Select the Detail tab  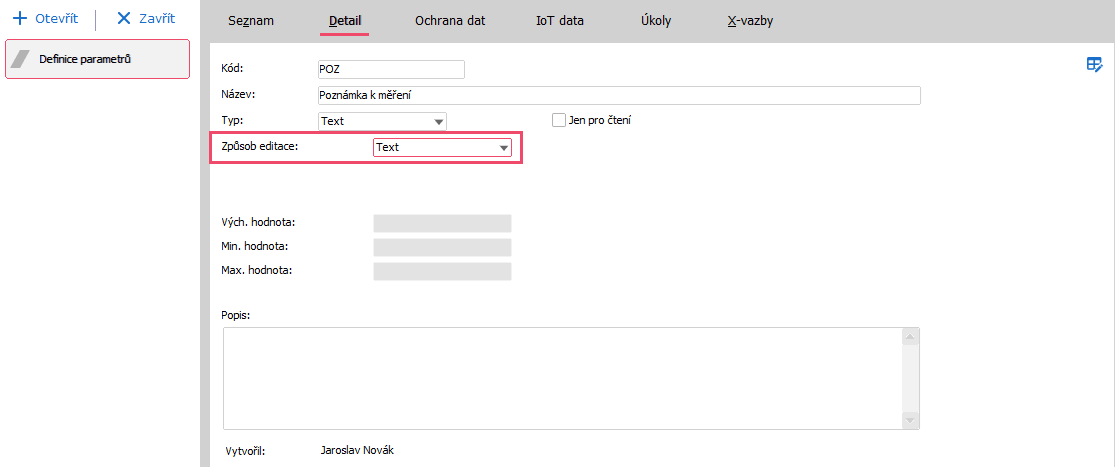(345, 20)
